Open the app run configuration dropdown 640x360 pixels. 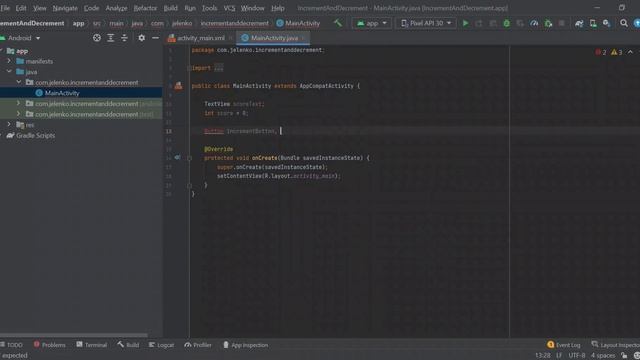click(371, 23)
